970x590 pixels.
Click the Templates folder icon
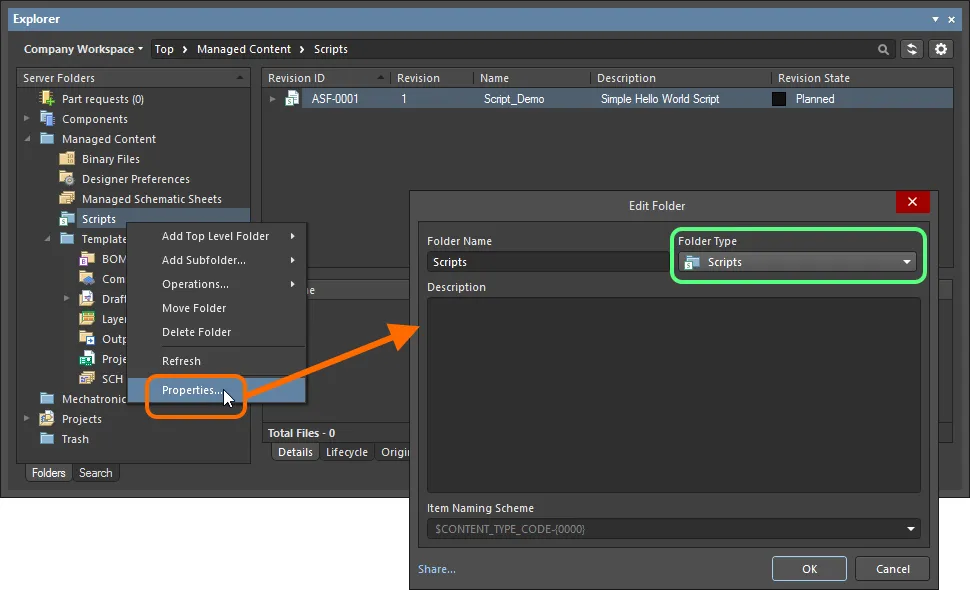pos(67,238)
